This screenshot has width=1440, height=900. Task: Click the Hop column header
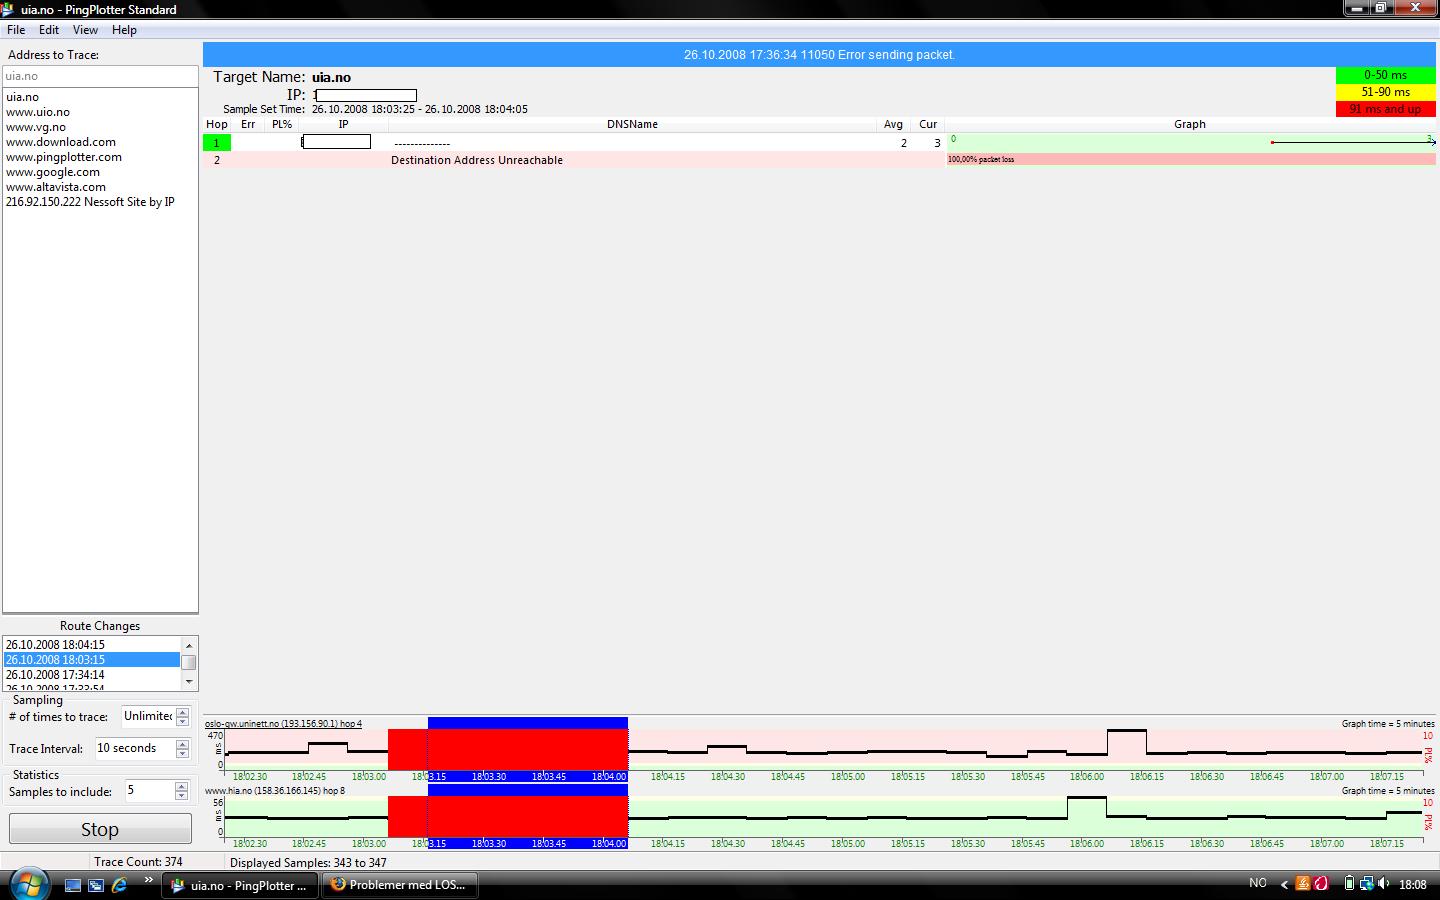pyautogui.click(x=217, y=125)
